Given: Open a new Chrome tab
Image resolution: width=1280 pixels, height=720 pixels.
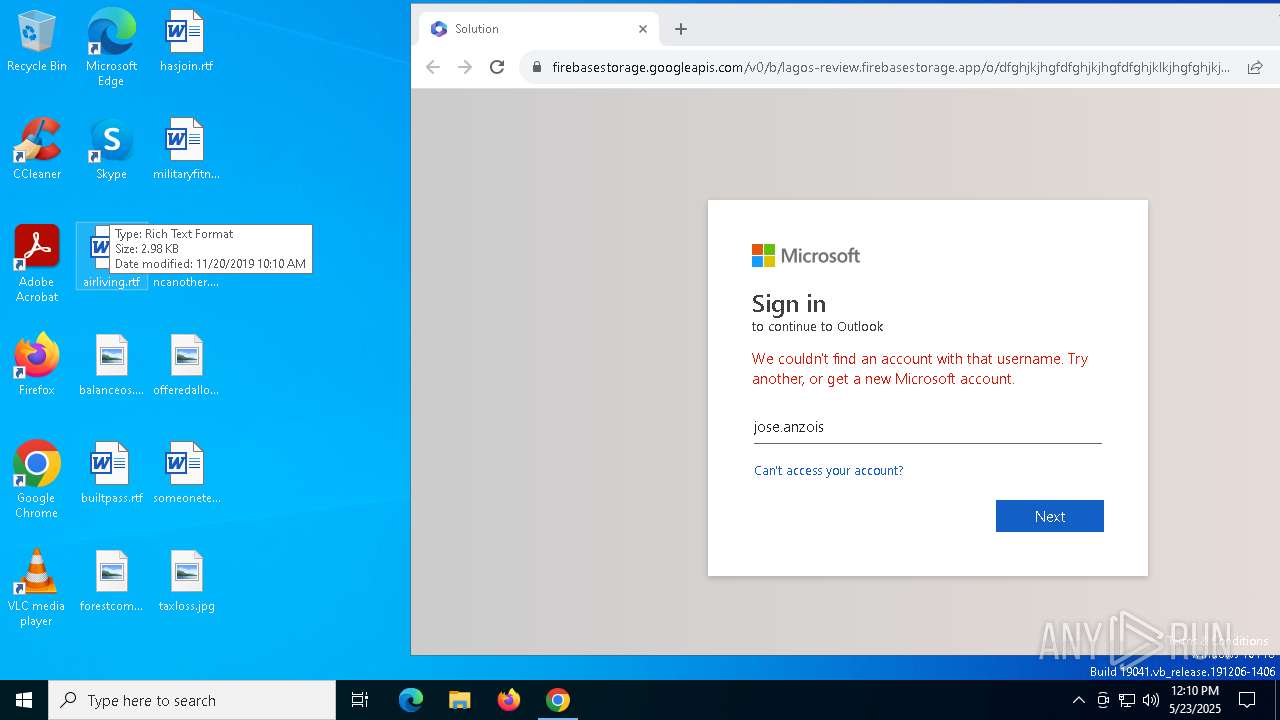Looking at the screenshot, I should [x=681, y=29].
